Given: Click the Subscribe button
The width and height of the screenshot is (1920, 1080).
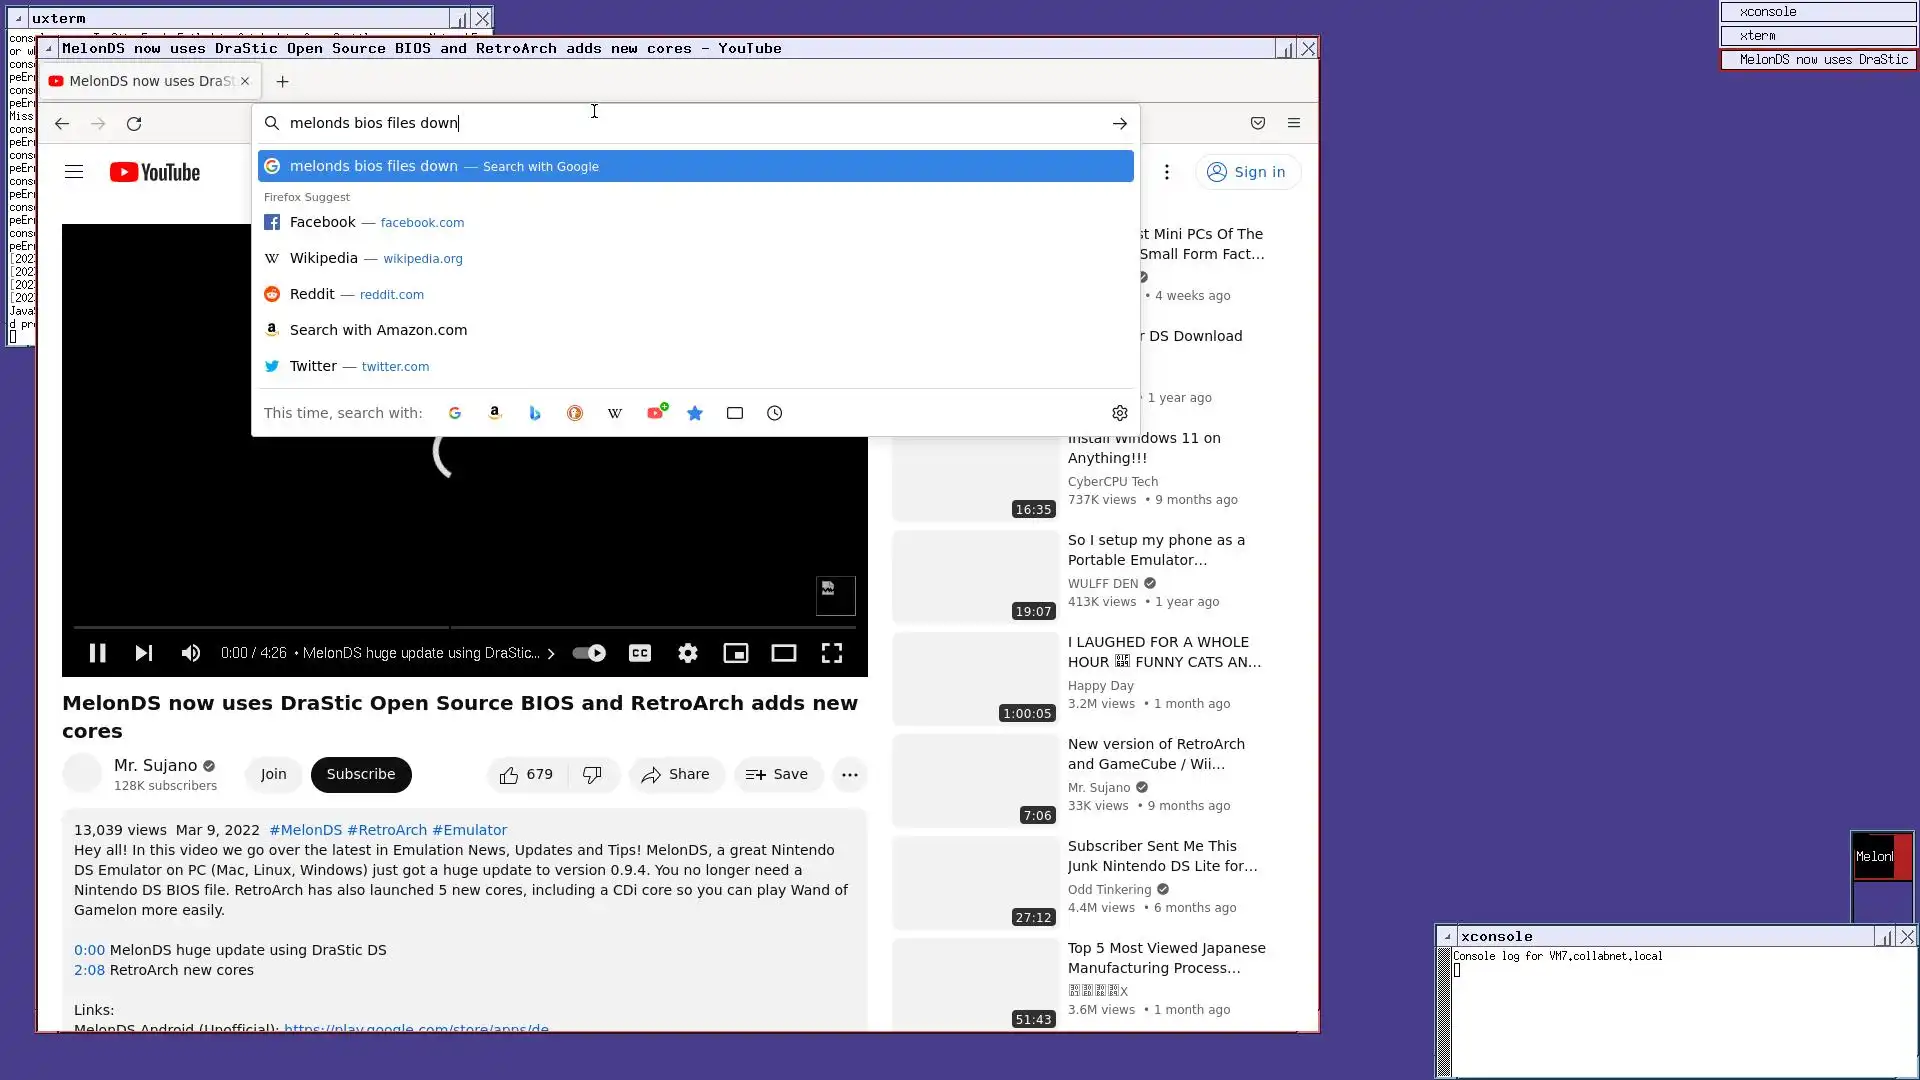Looking at the screenshot, I should coord(361,775).
